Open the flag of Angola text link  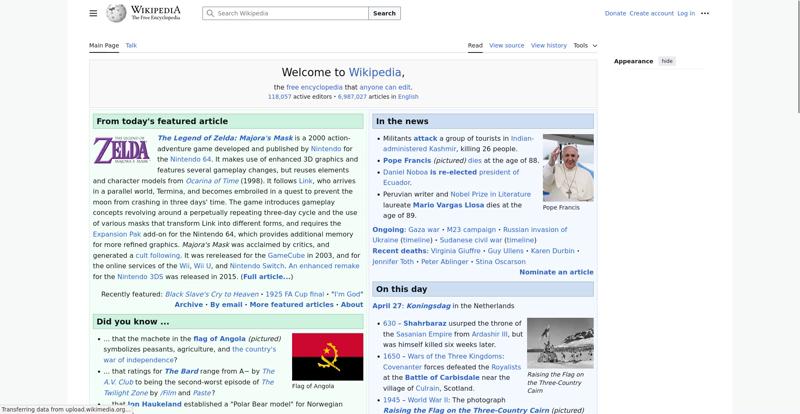click(219, 338)
